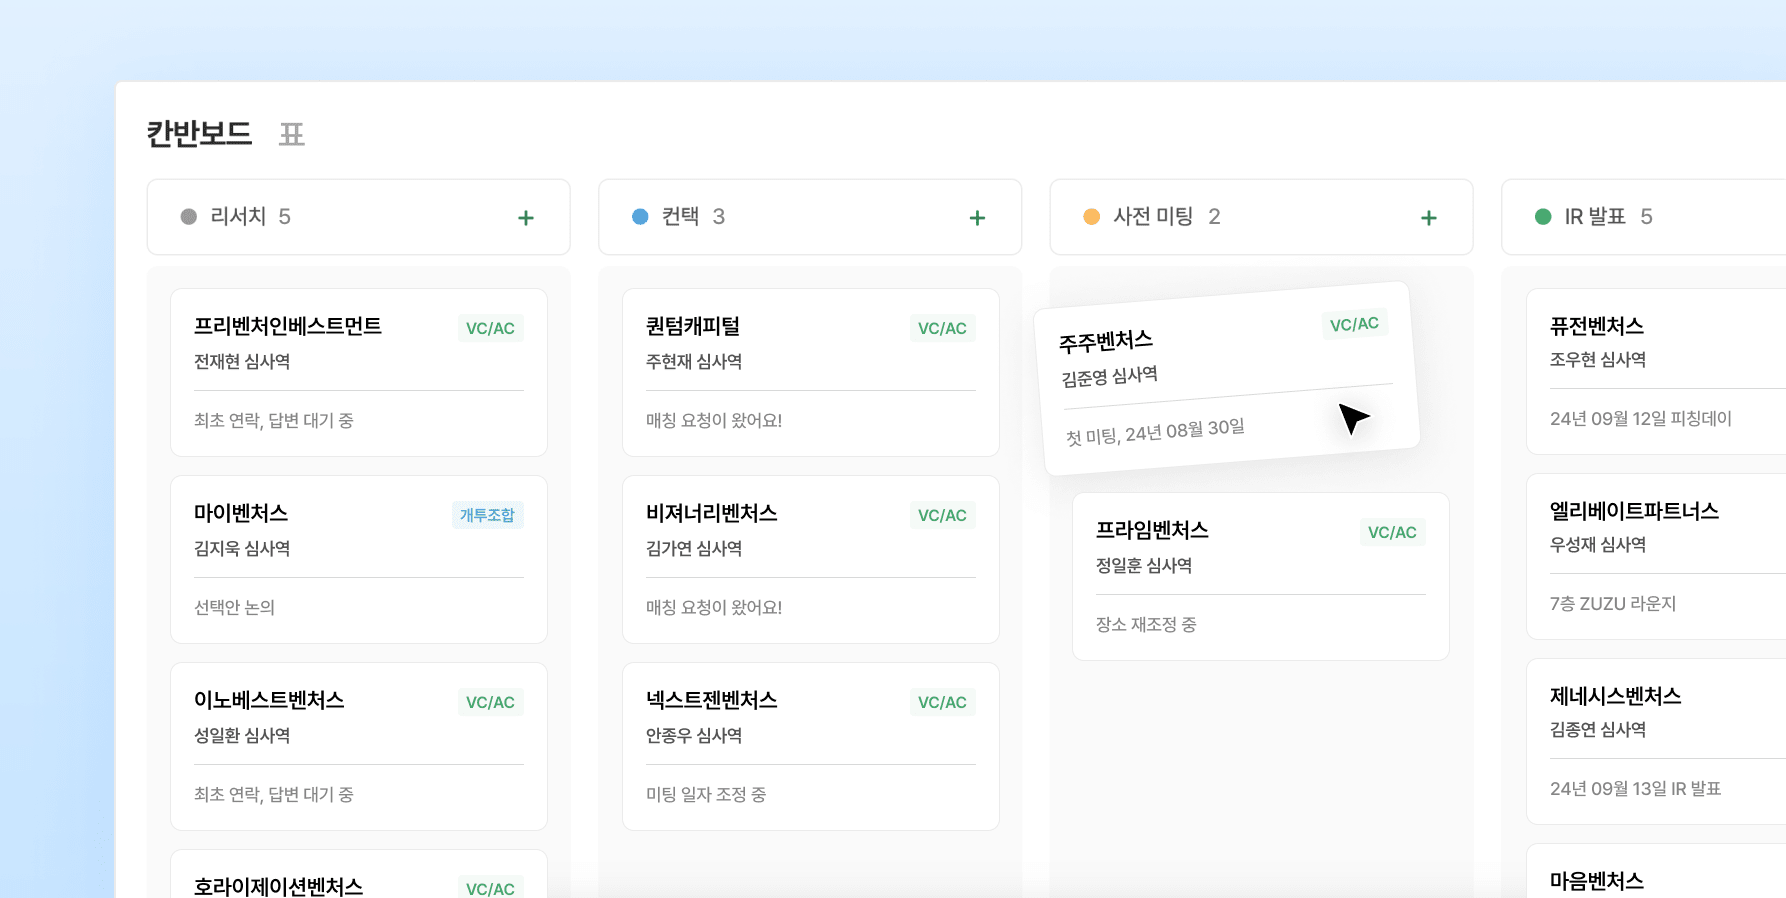Add a card to the 리서치 column
This screenshot has height=898, width=1786.
tap(526, 217)
